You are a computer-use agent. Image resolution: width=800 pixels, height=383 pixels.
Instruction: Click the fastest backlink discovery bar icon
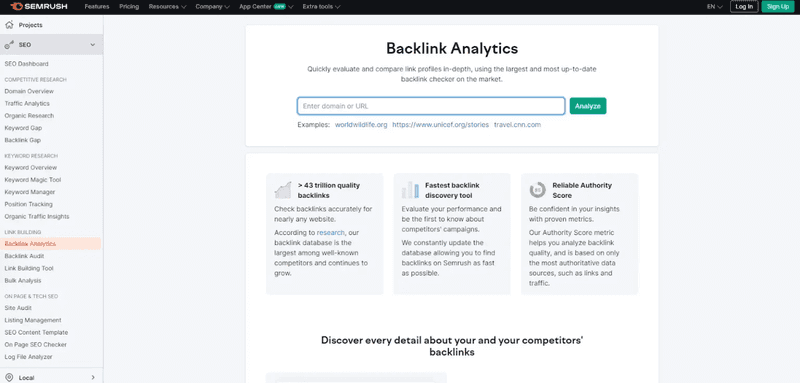[410, 190]
